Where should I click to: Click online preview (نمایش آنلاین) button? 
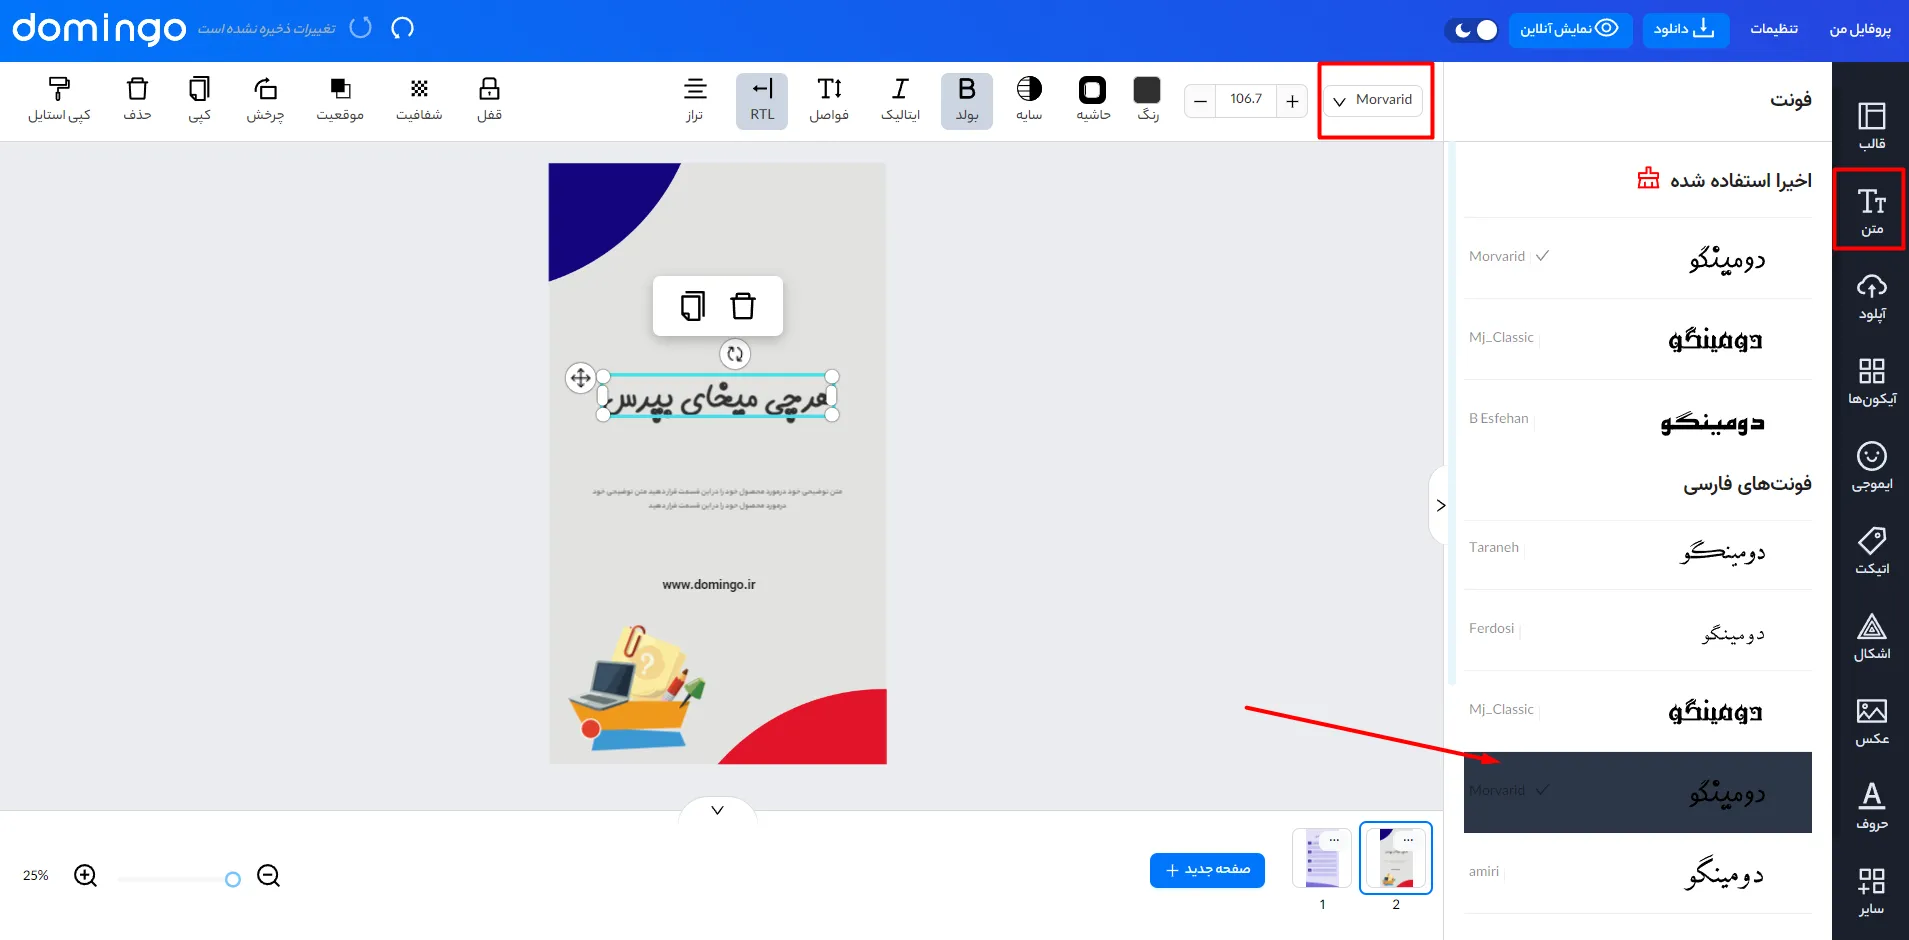[1570, 29]
